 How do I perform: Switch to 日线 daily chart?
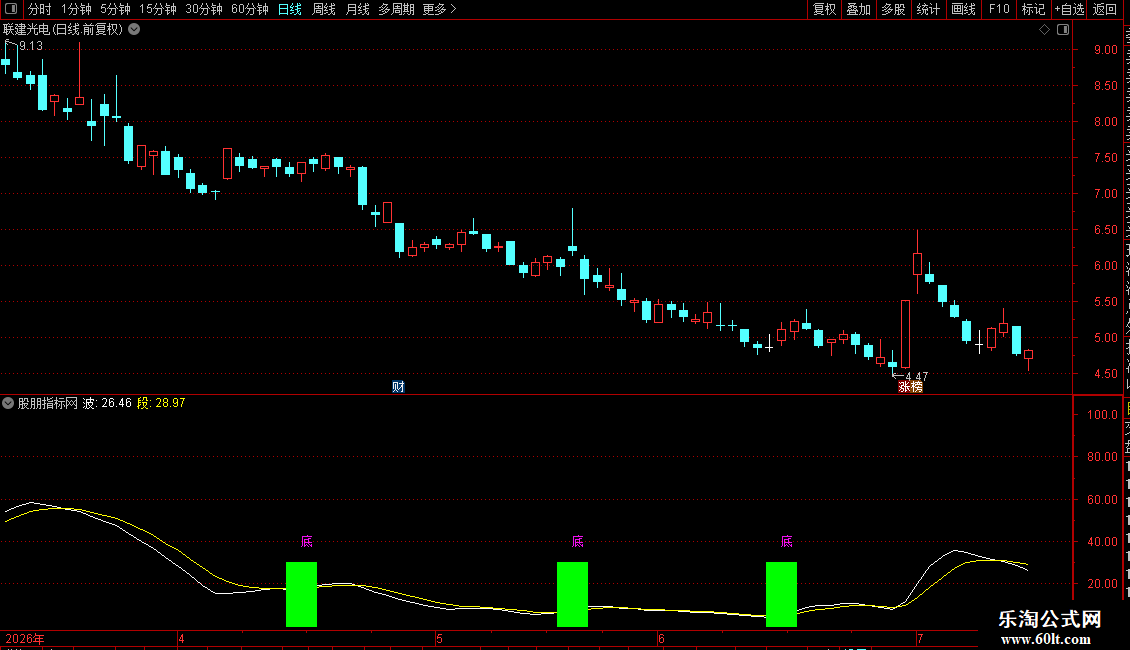290,9
